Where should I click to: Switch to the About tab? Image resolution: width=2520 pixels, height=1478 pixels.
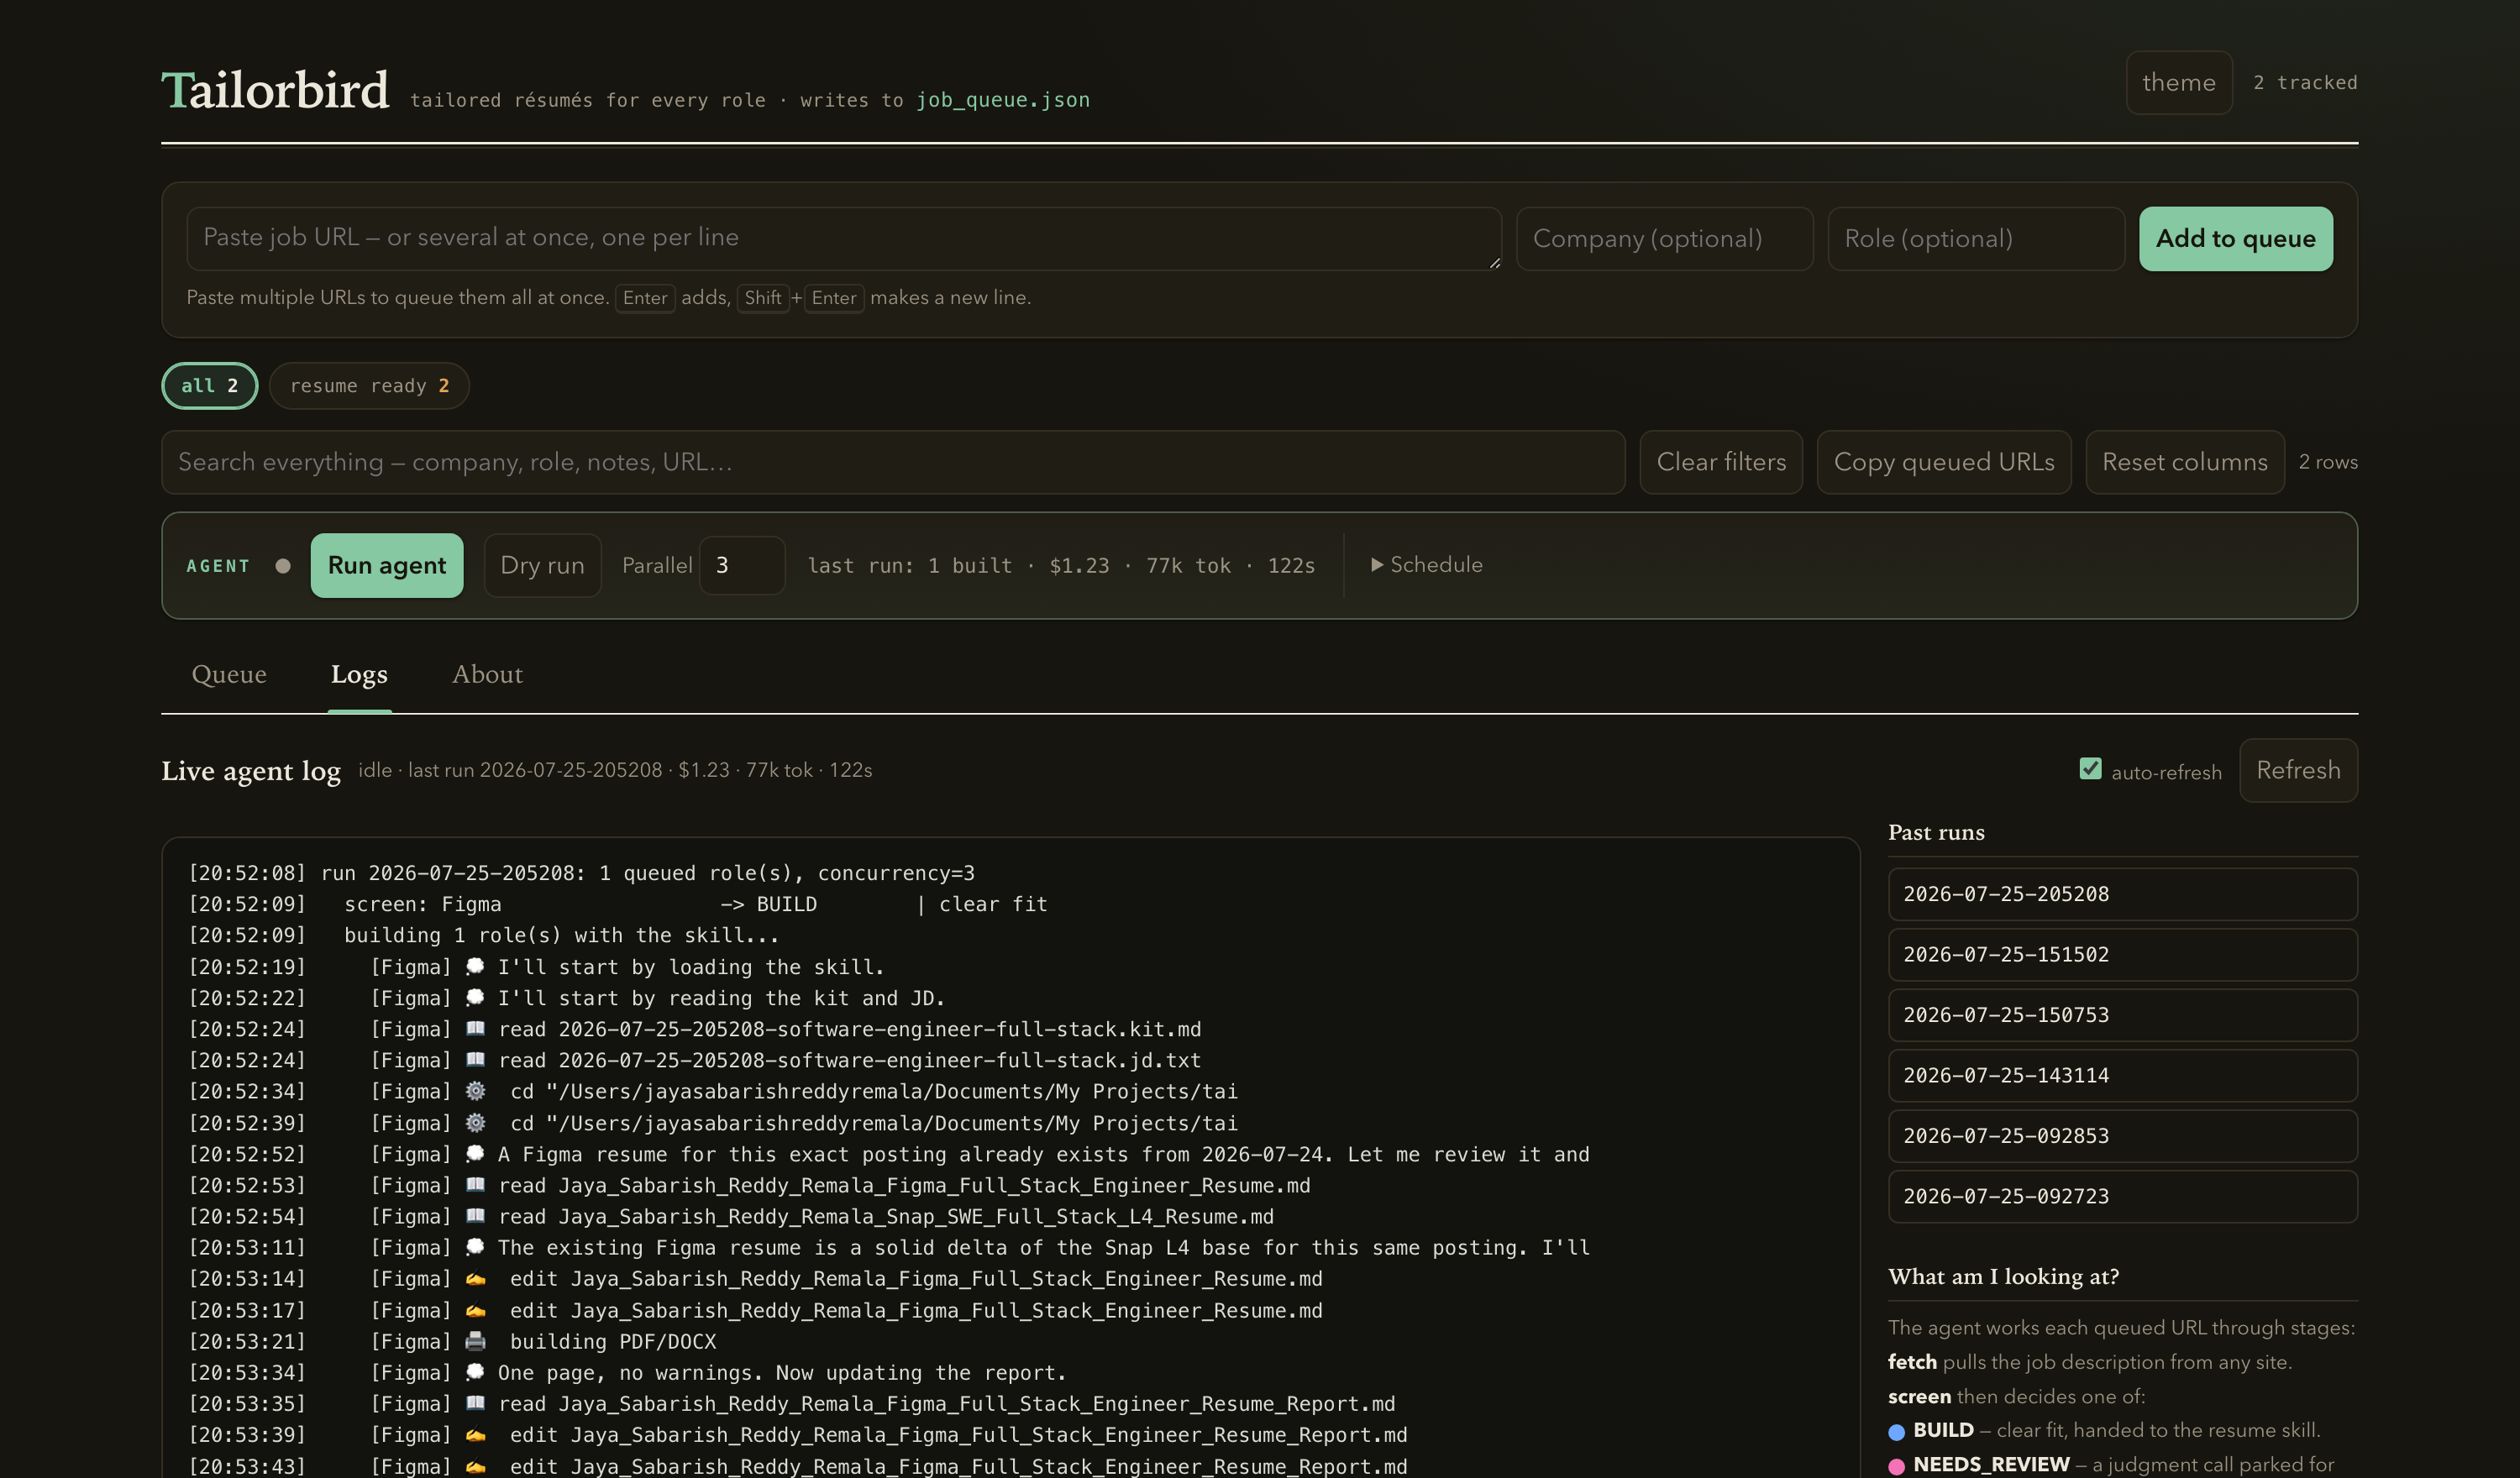pos(487,674)
